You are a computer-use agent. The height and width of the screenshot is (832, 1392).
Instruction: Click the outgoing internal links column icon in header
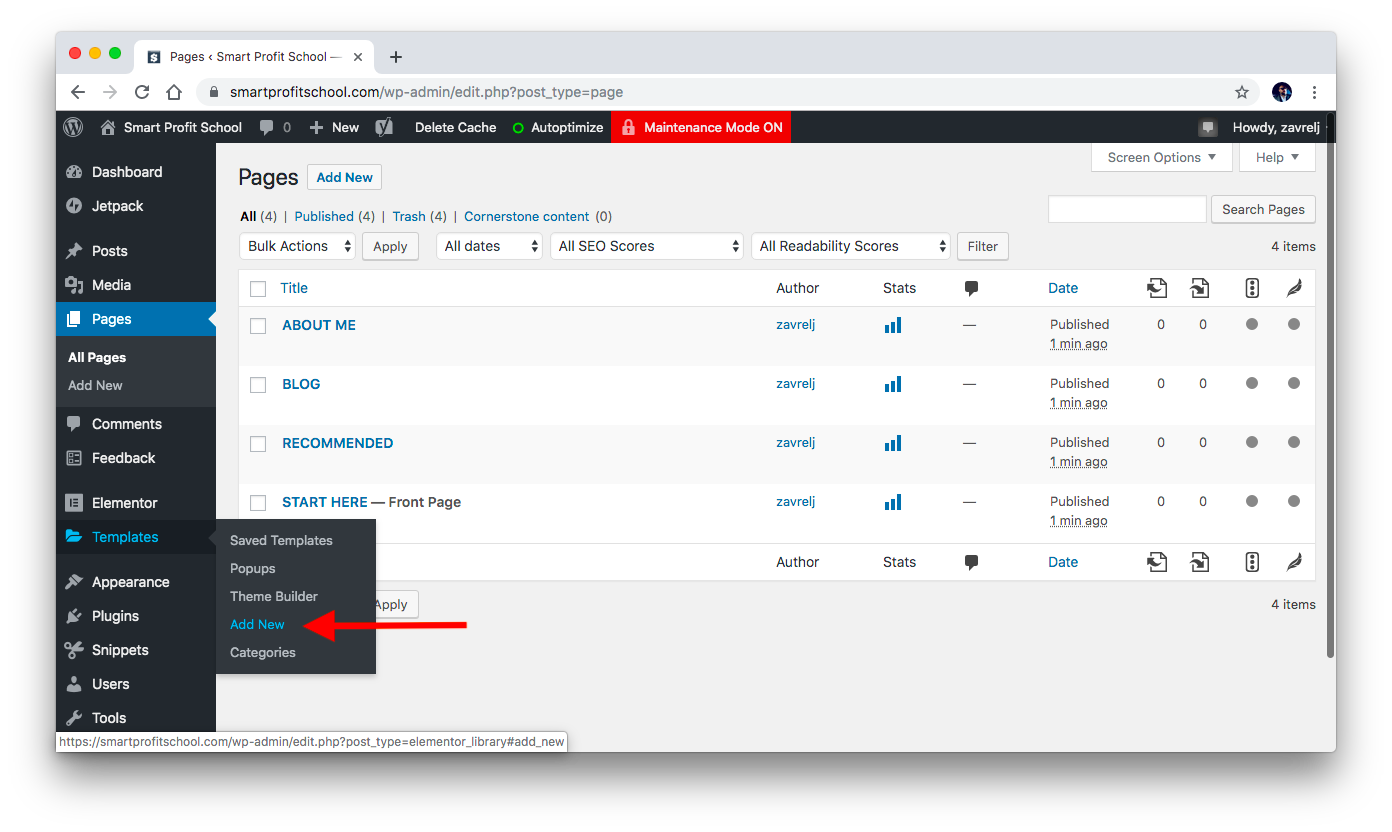pos(1157,288)
